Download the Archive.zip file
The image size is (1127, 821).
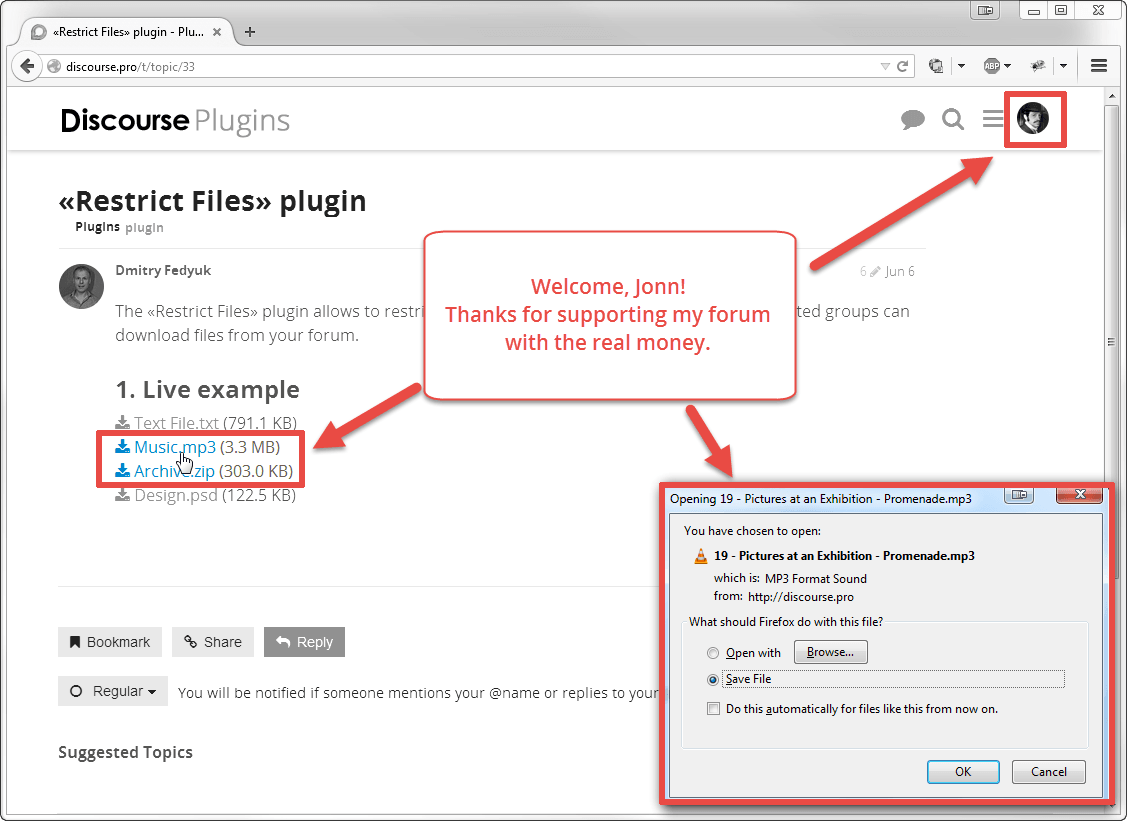point(174,472)
